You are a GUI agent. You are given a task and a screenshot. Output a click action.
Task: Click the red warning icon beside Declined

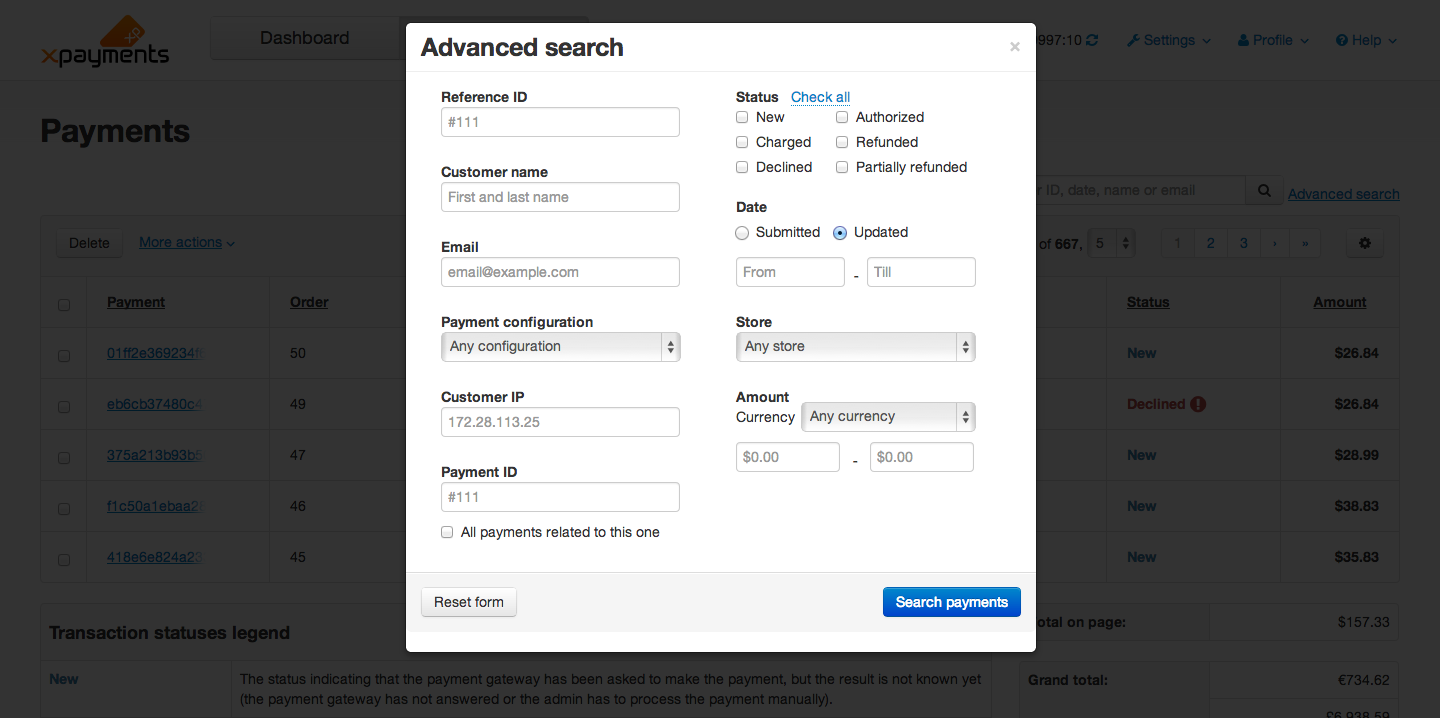tap(1198, 404)
